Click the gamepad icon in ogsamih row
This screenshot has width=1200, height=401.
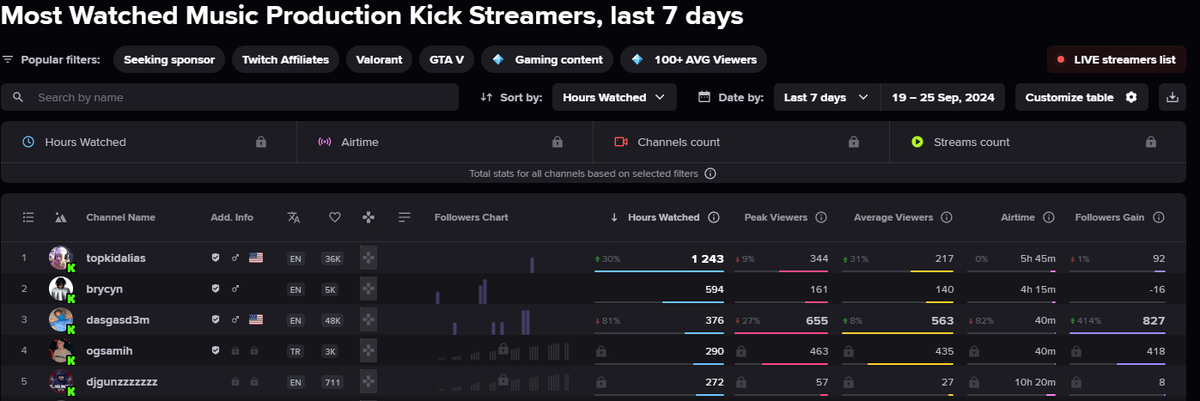point(368,351)
